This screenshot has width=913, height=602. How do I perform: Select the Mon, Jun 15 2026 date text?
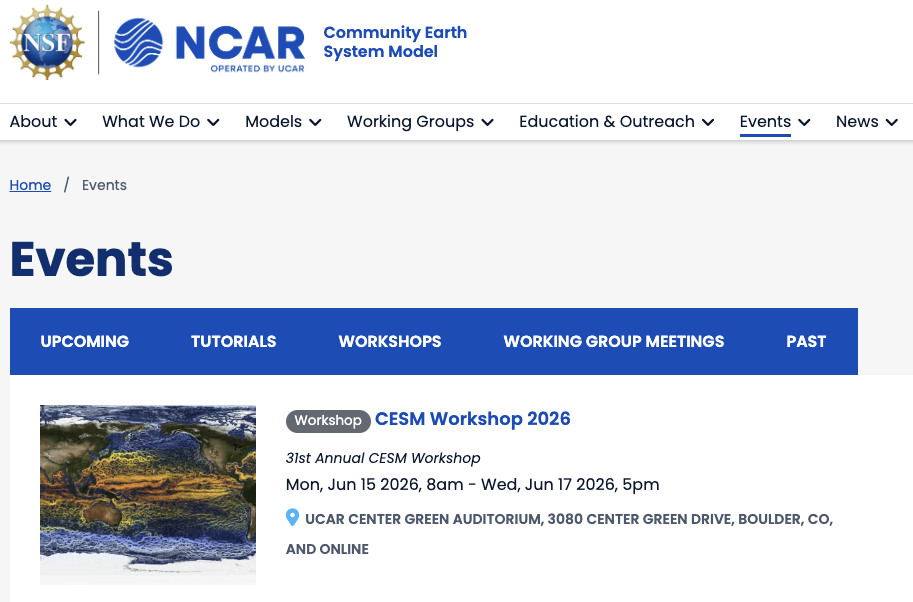pos(473,484)
